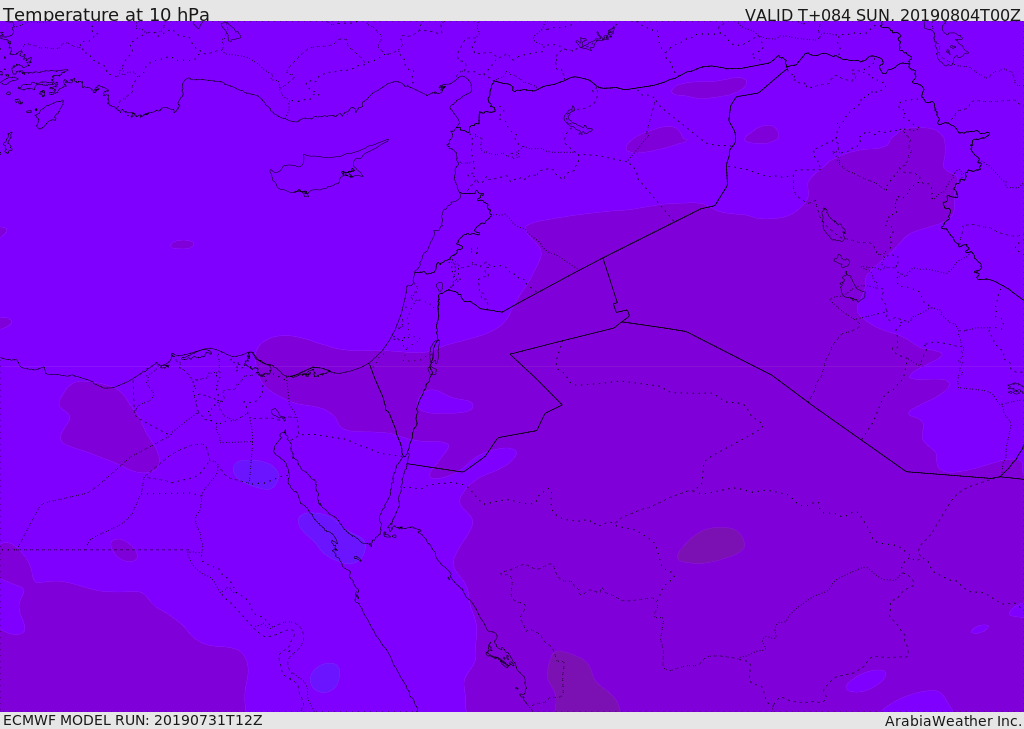Click the 'ECMWF MODEL RUN: 20190731T12Z' label
1024x729 pixels.
click(x=133, y=720)
